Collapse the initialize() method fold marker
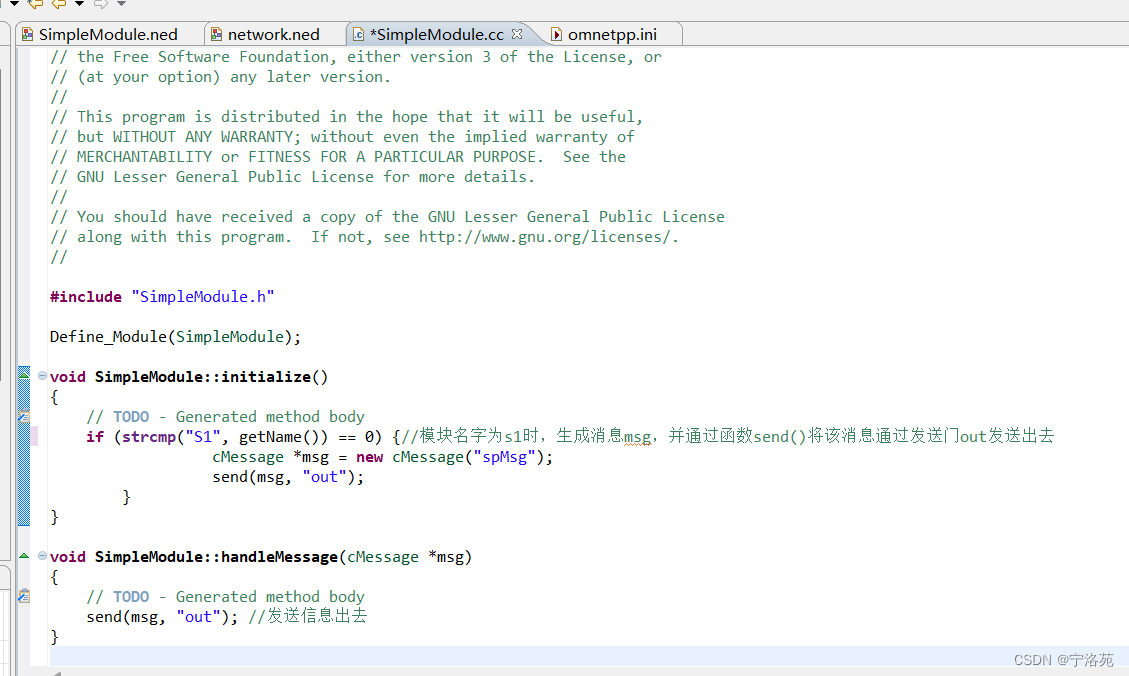 [41, 376]
